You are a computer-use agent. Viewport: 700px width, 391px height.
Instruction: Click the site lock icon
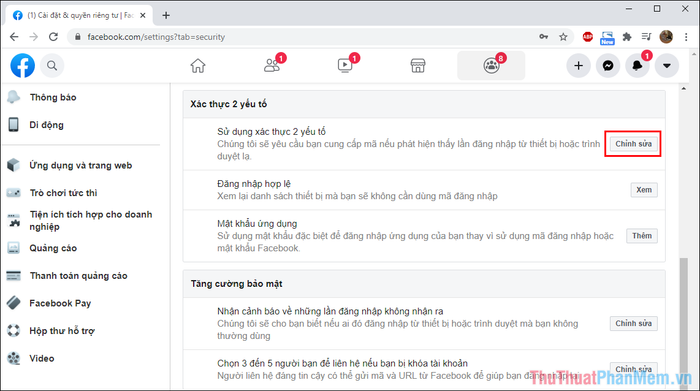point(78,37)
